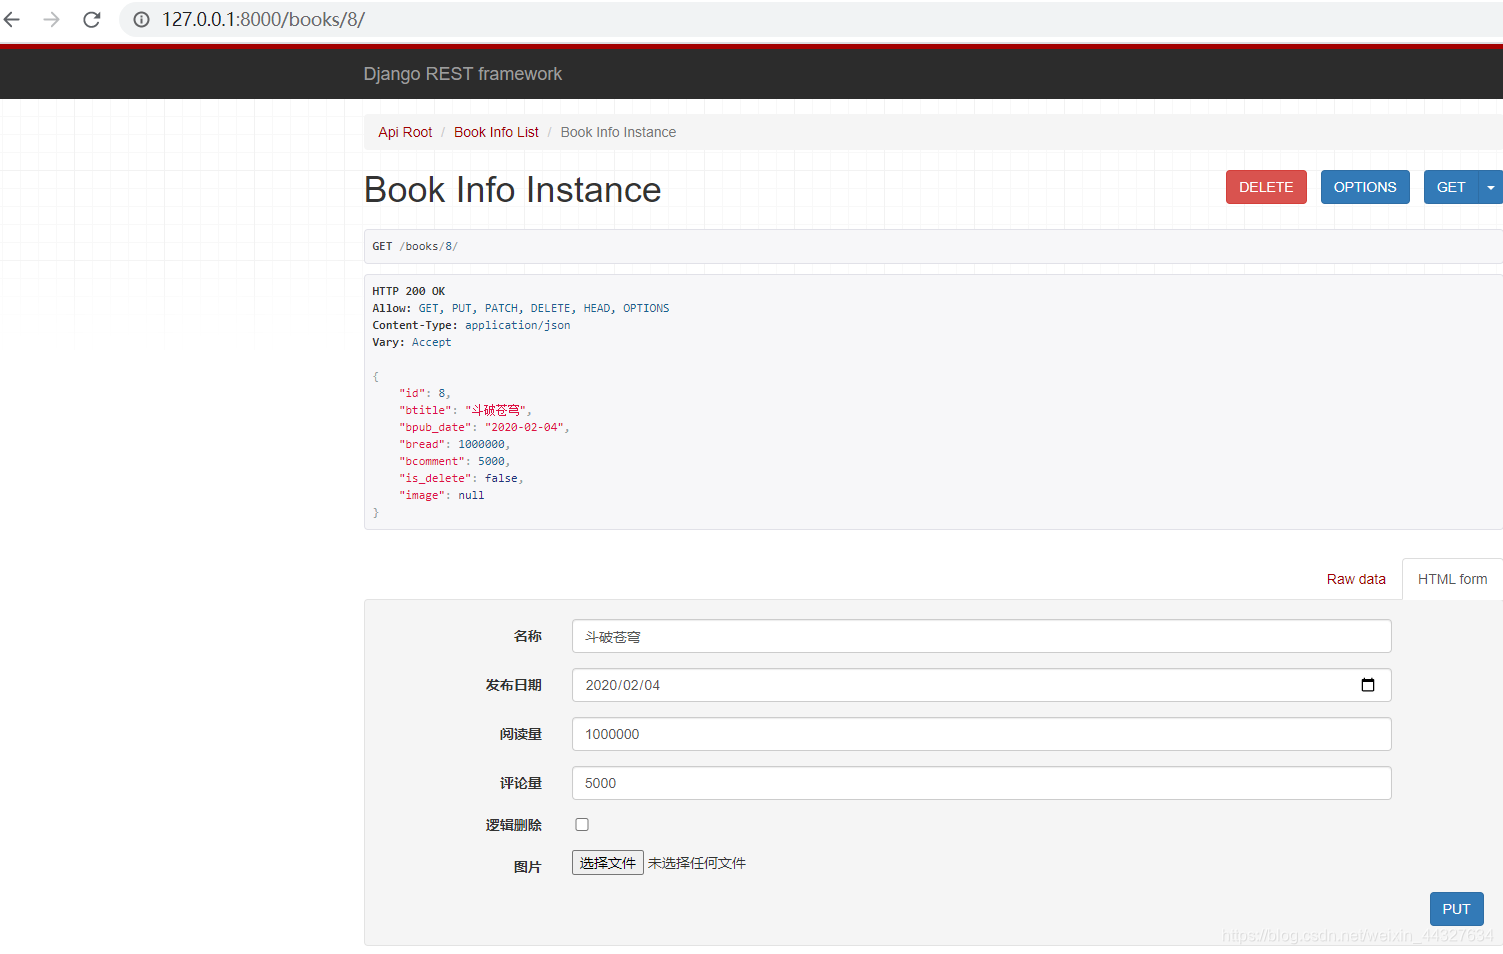The image size is (1503, 954).
Task: Switch to the HTML form tab
Action: (x=1452, y=579)
